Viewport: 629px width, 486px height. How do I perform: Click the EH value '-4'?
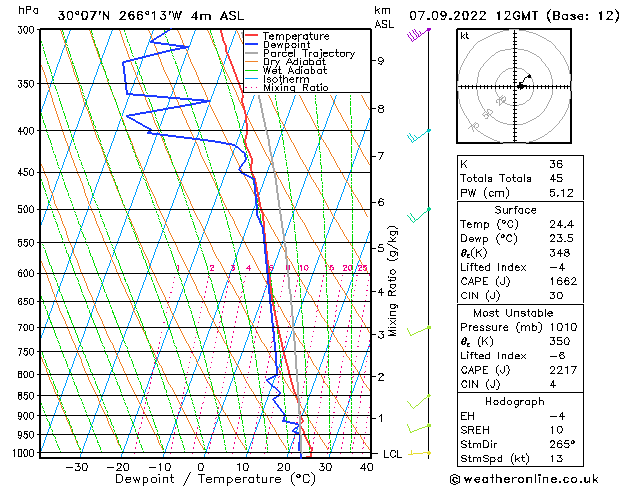click(557, 416)
